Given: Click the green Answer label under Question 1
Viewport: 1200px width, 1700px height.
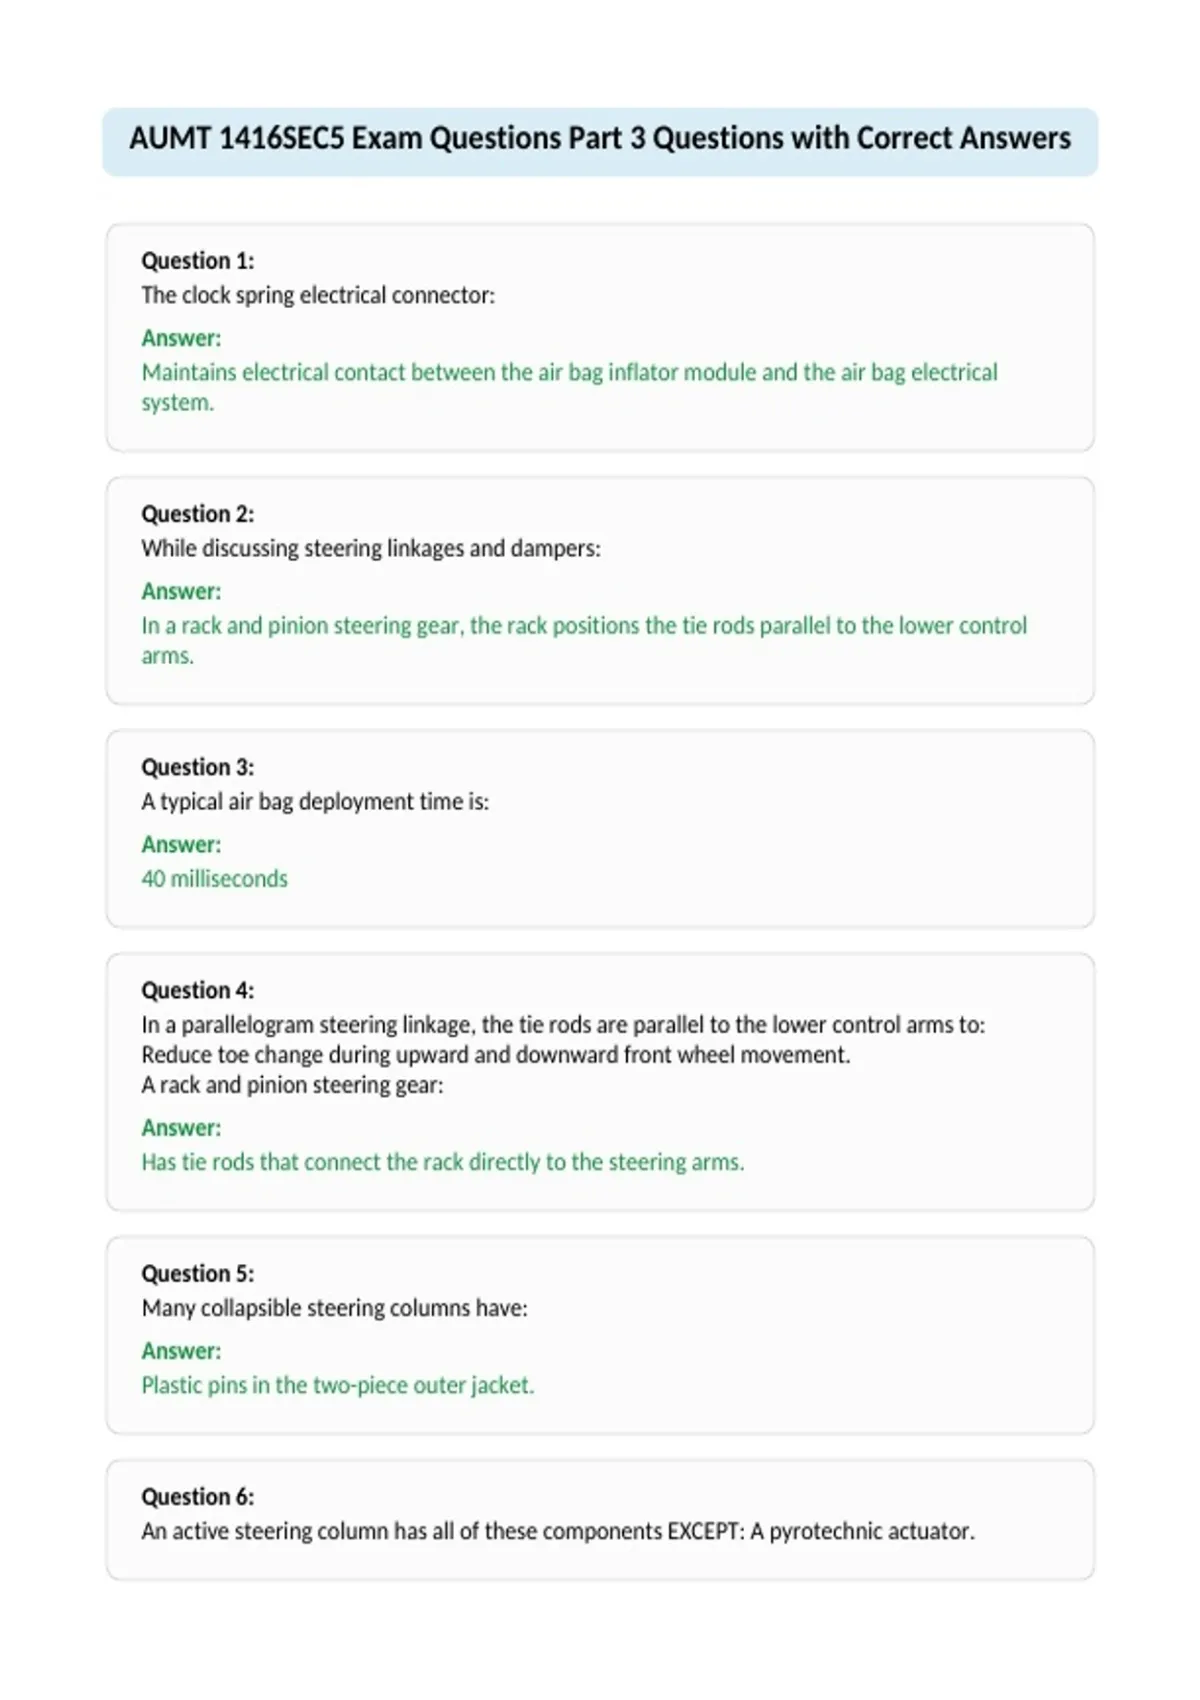Looking at the screenshot, I should point(181,338).
